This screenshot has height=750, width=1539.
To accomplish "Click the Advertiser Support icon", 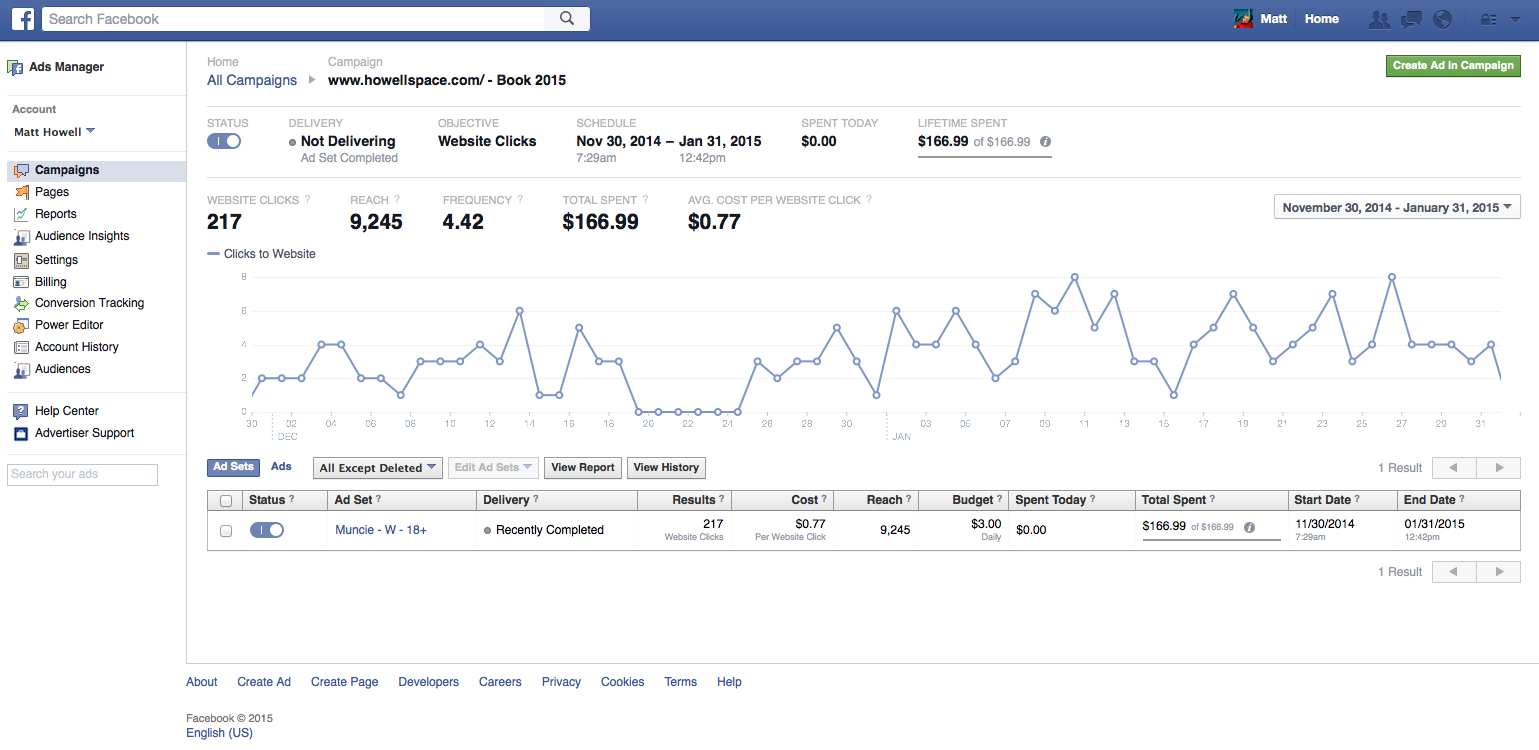I will tap(20, 433).
